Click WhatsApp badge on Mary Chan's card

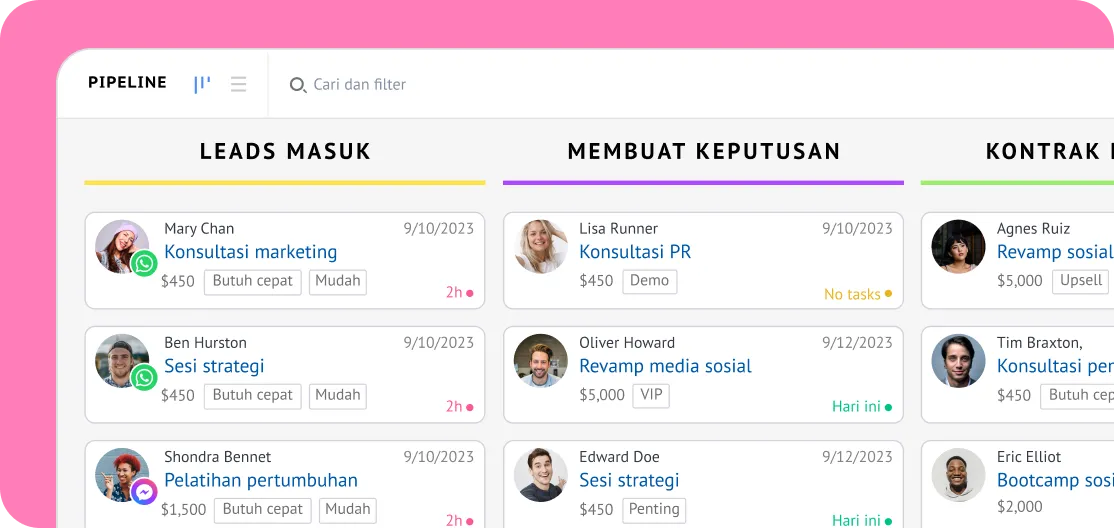(x=145, y=263)
